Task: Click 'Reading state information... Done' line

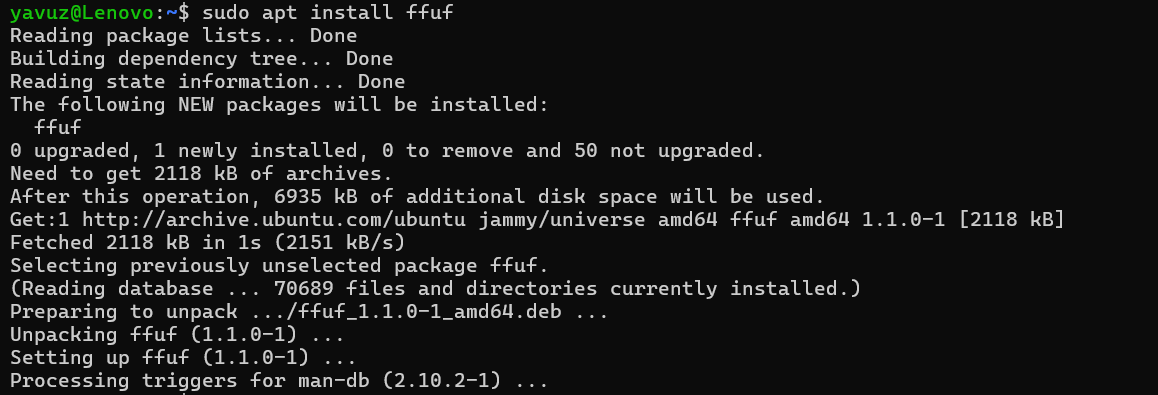Action: pyautogui.click(x=208, y=81)
